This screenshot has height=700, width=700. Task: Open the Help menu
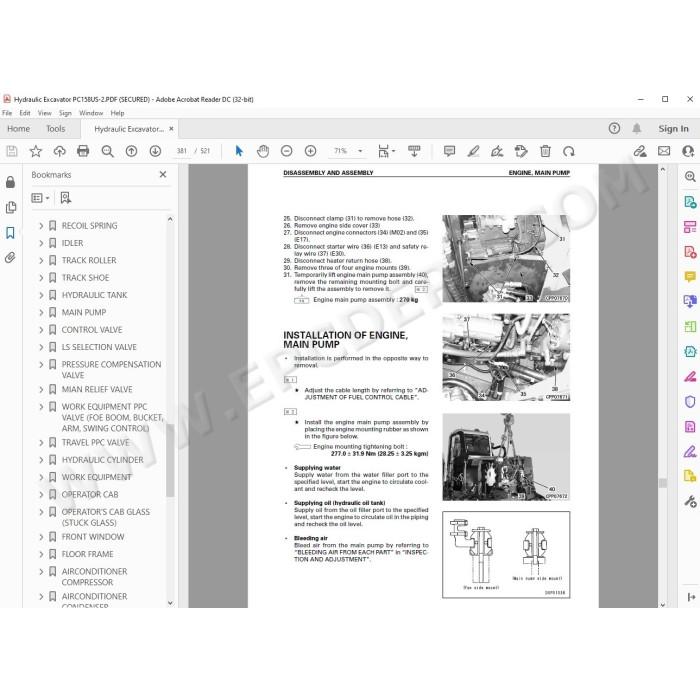[x=117, y=113]
